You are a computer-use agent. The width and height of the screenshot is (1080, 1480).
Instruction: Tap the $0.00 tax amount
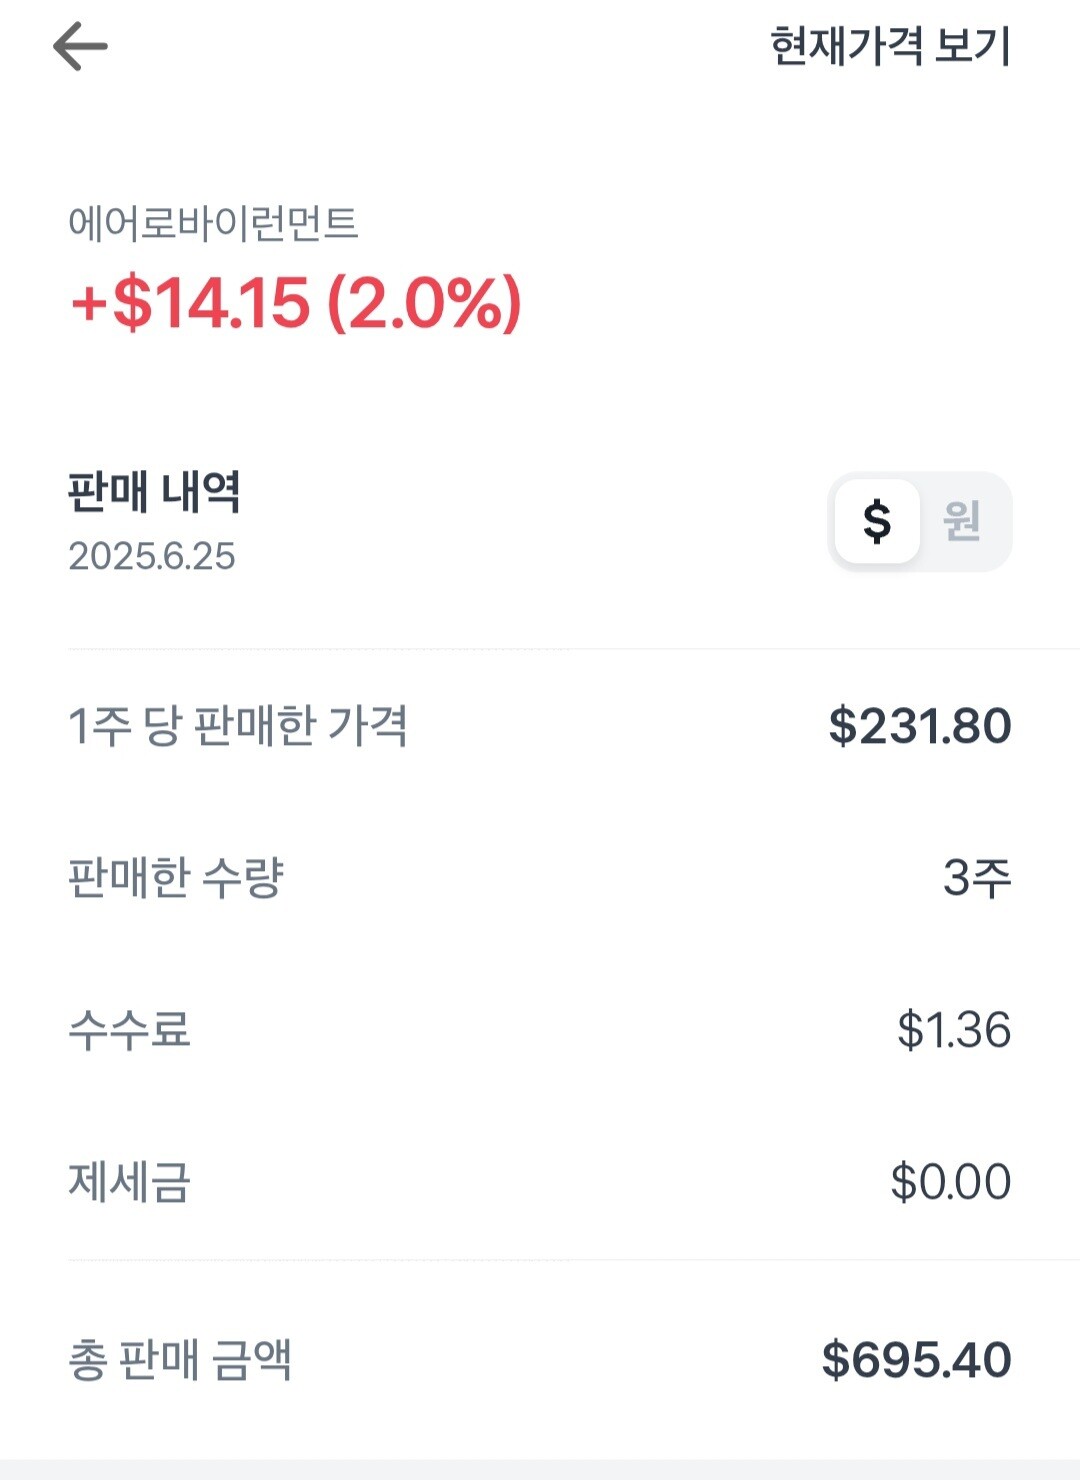950,1182
